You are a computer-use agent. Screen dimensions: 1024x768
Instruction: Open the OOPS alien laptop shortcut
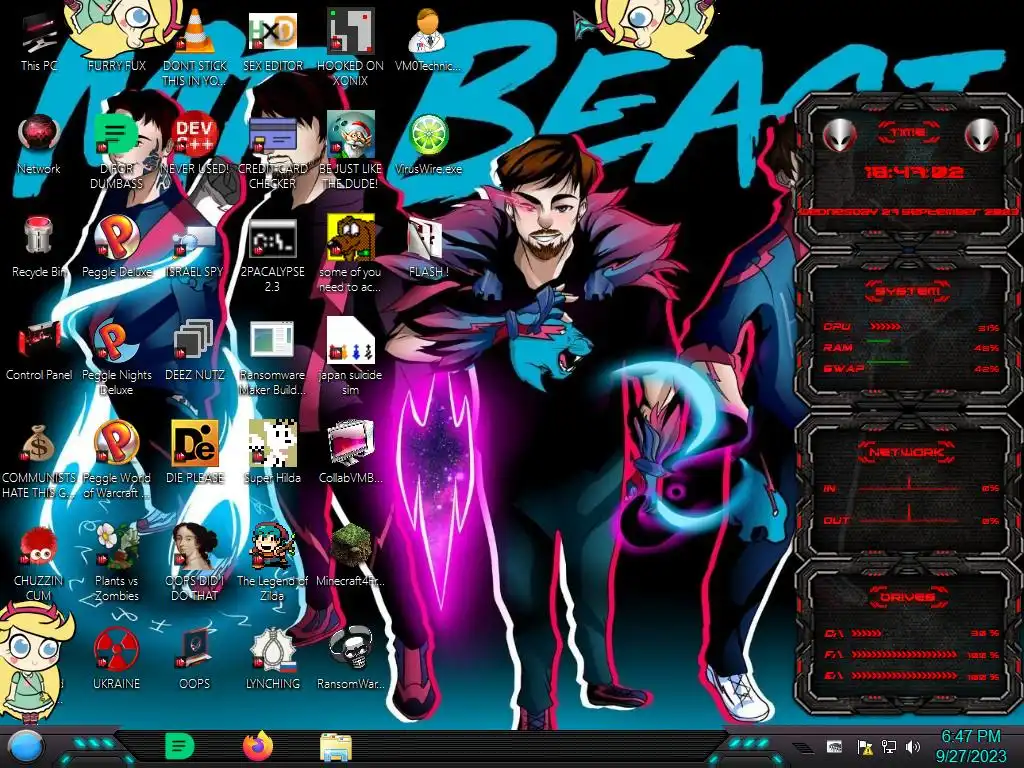tap(195, 649)
